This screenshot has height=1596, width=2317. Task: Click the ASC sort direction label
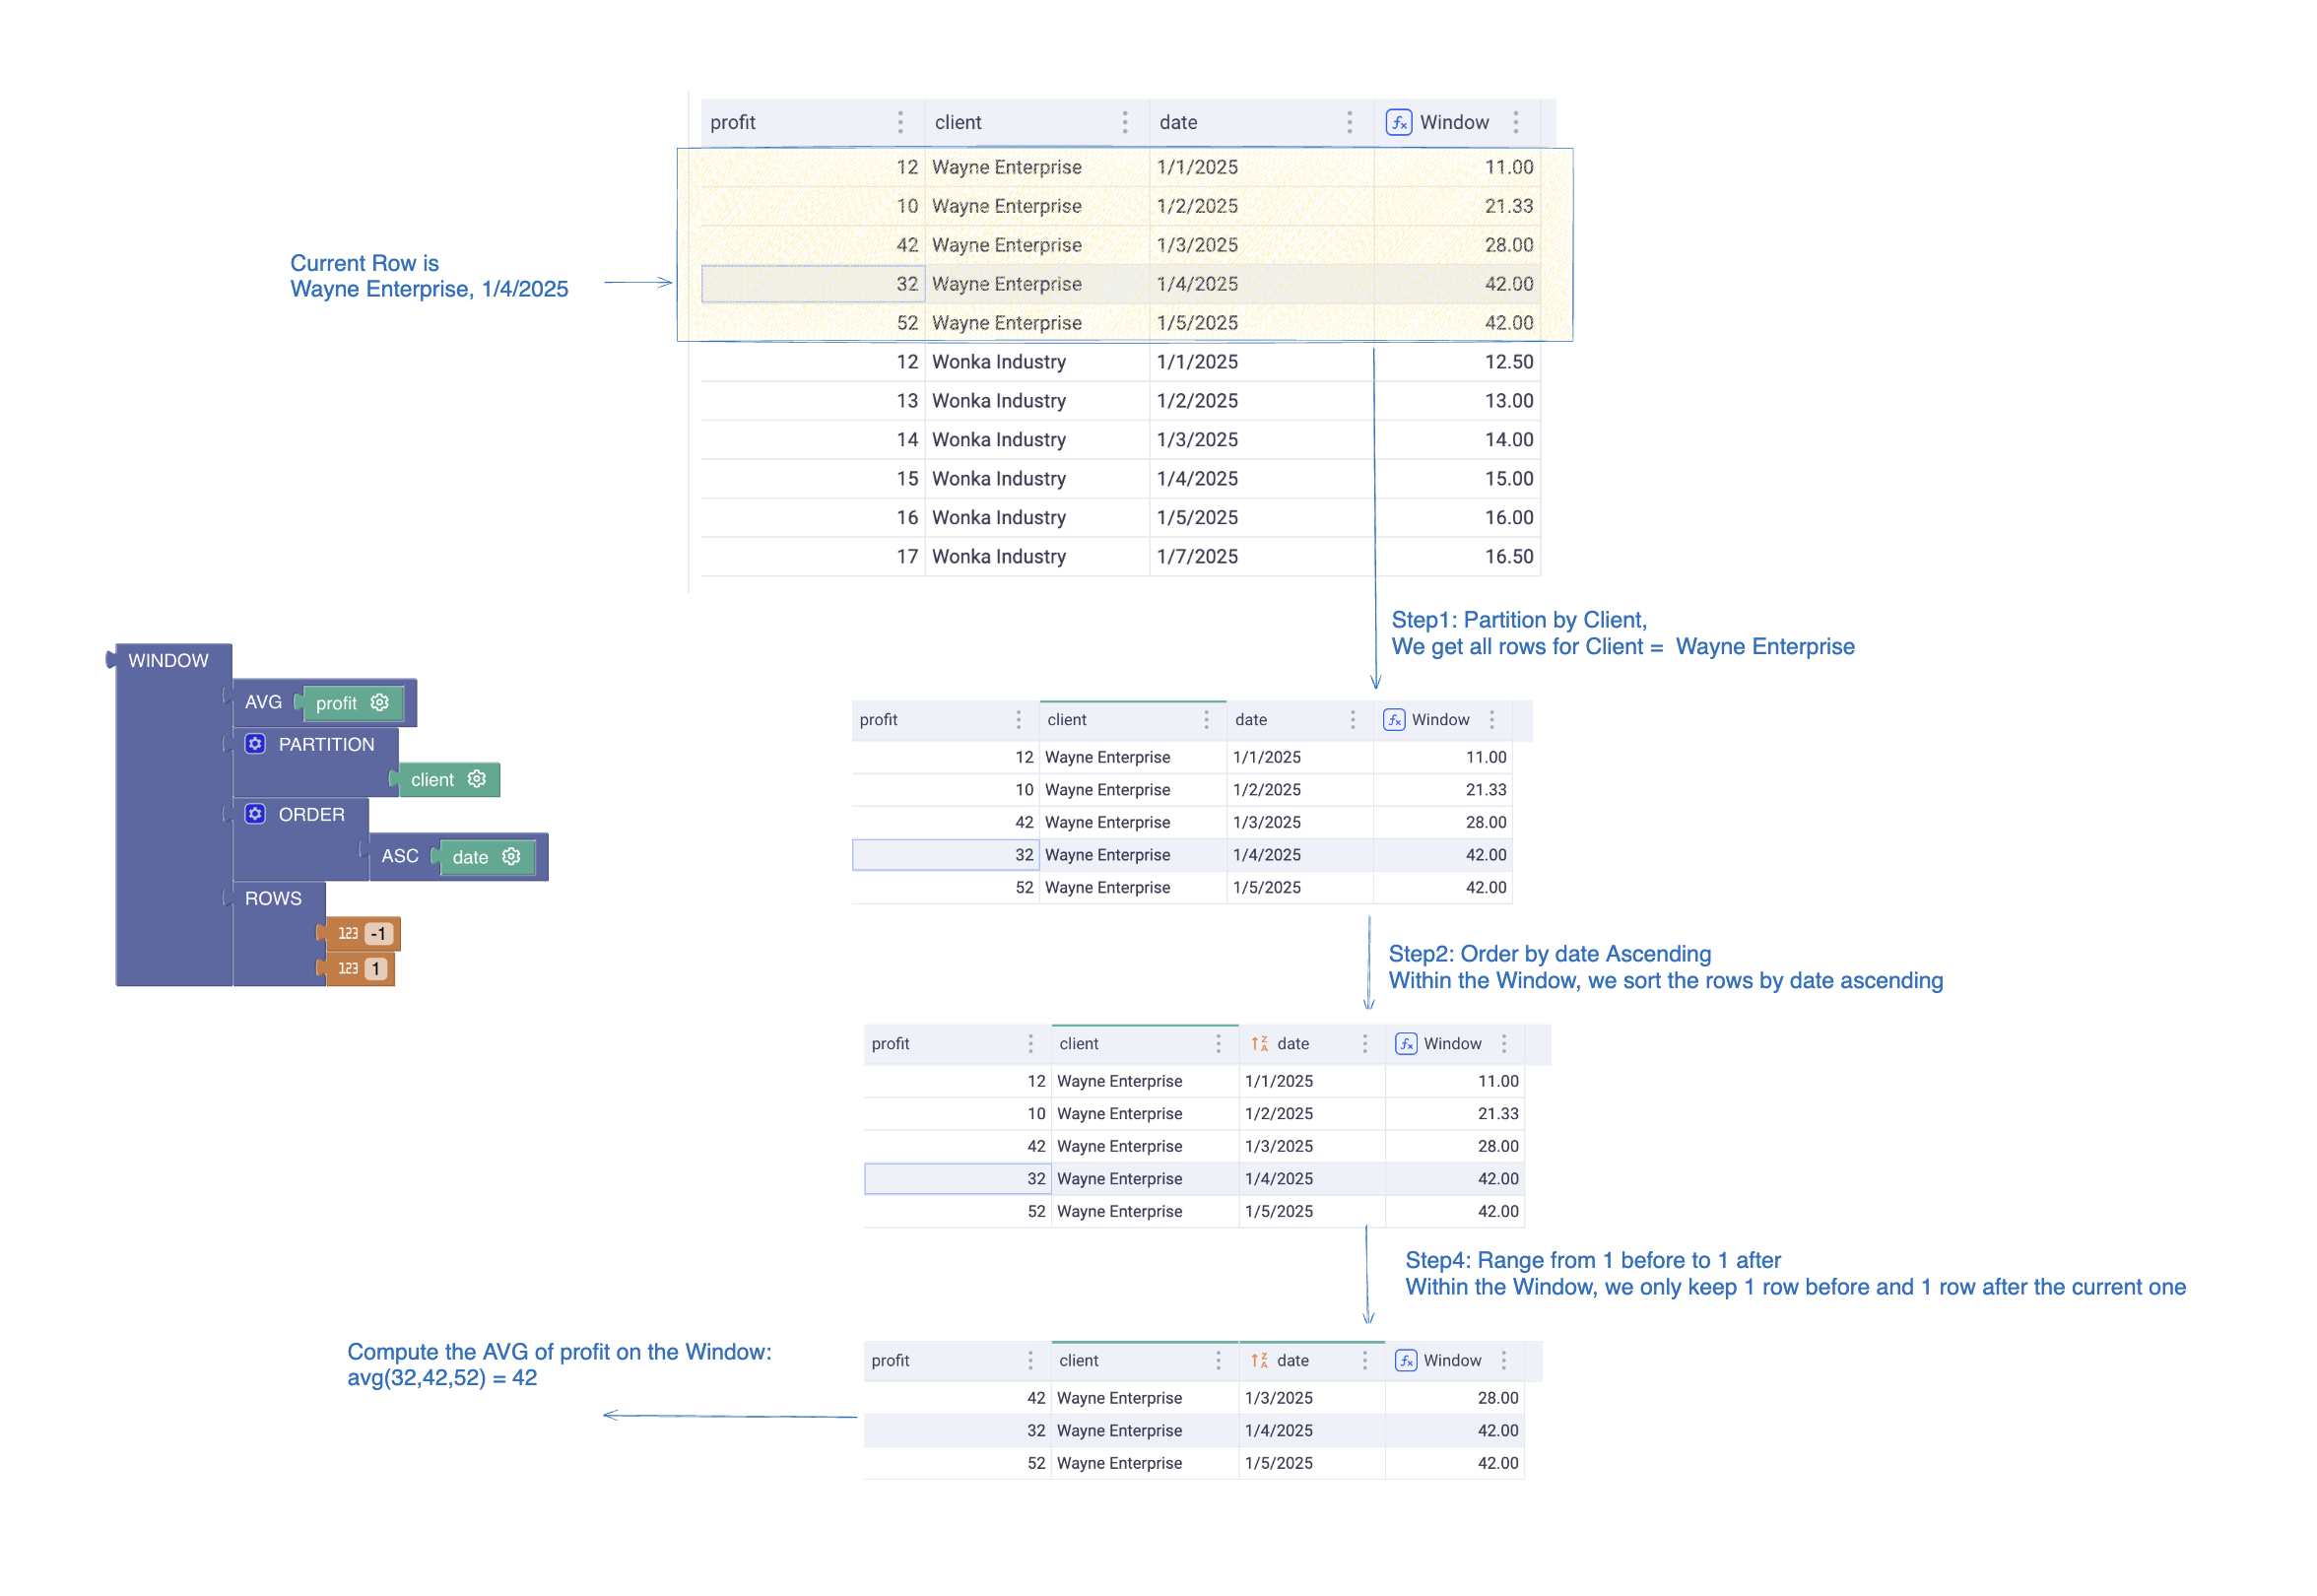point(399,856)
